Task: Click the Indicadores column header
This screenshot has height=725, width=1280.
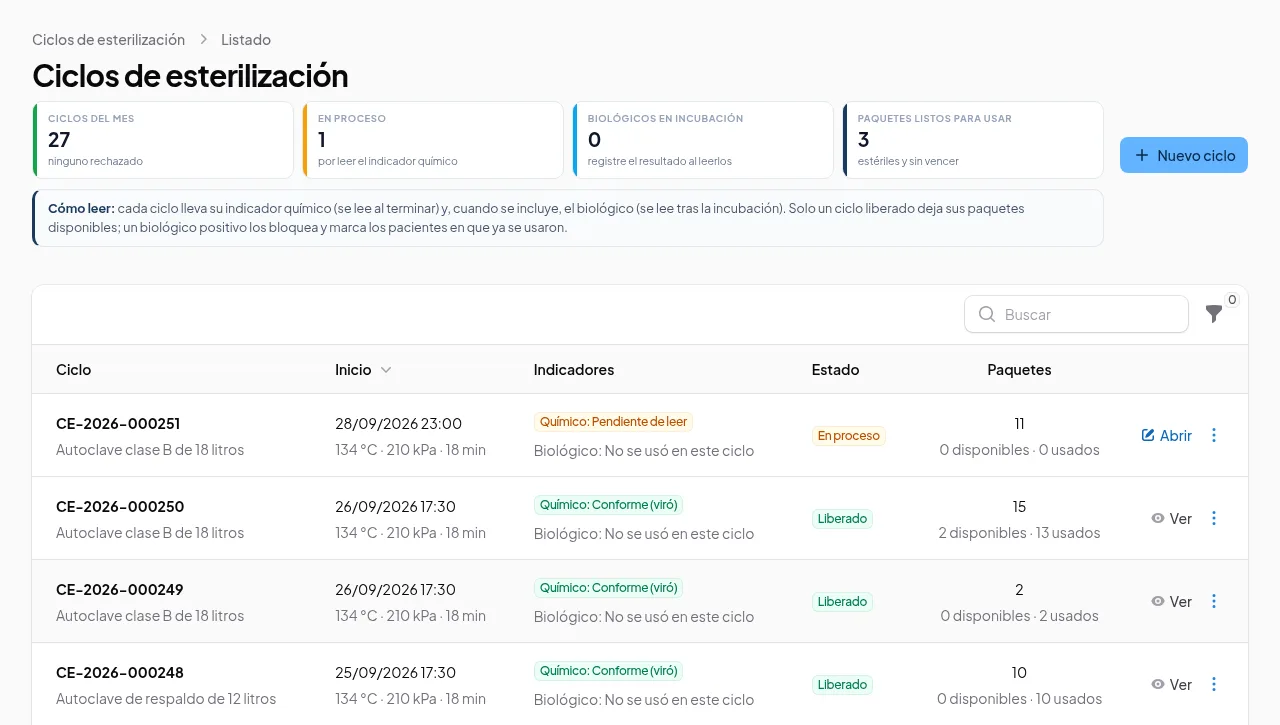Action: pyautogui.click(x=574, y=370)
